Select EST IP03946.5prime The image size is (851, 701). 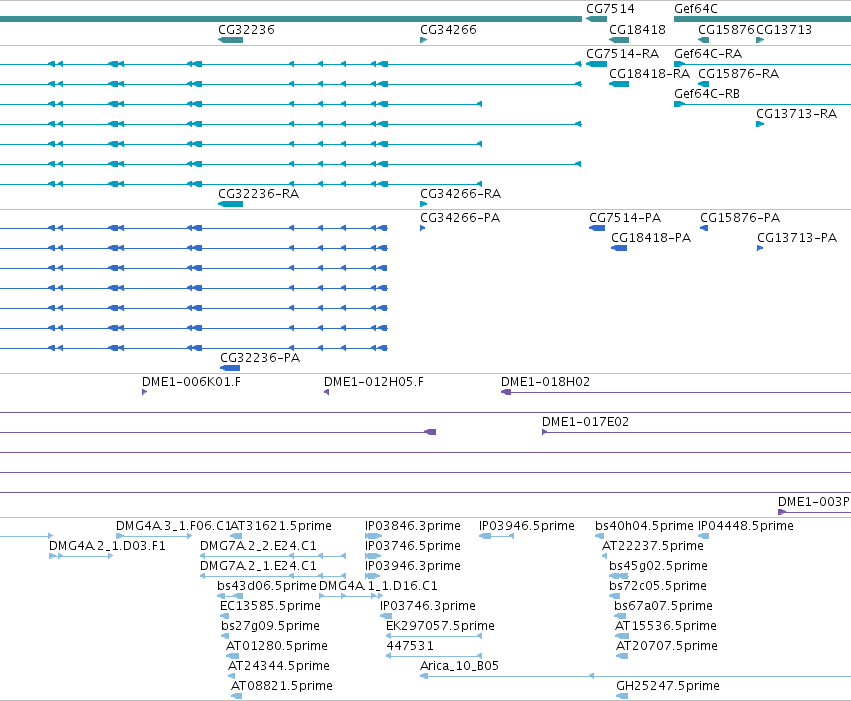tap(526, 526)
